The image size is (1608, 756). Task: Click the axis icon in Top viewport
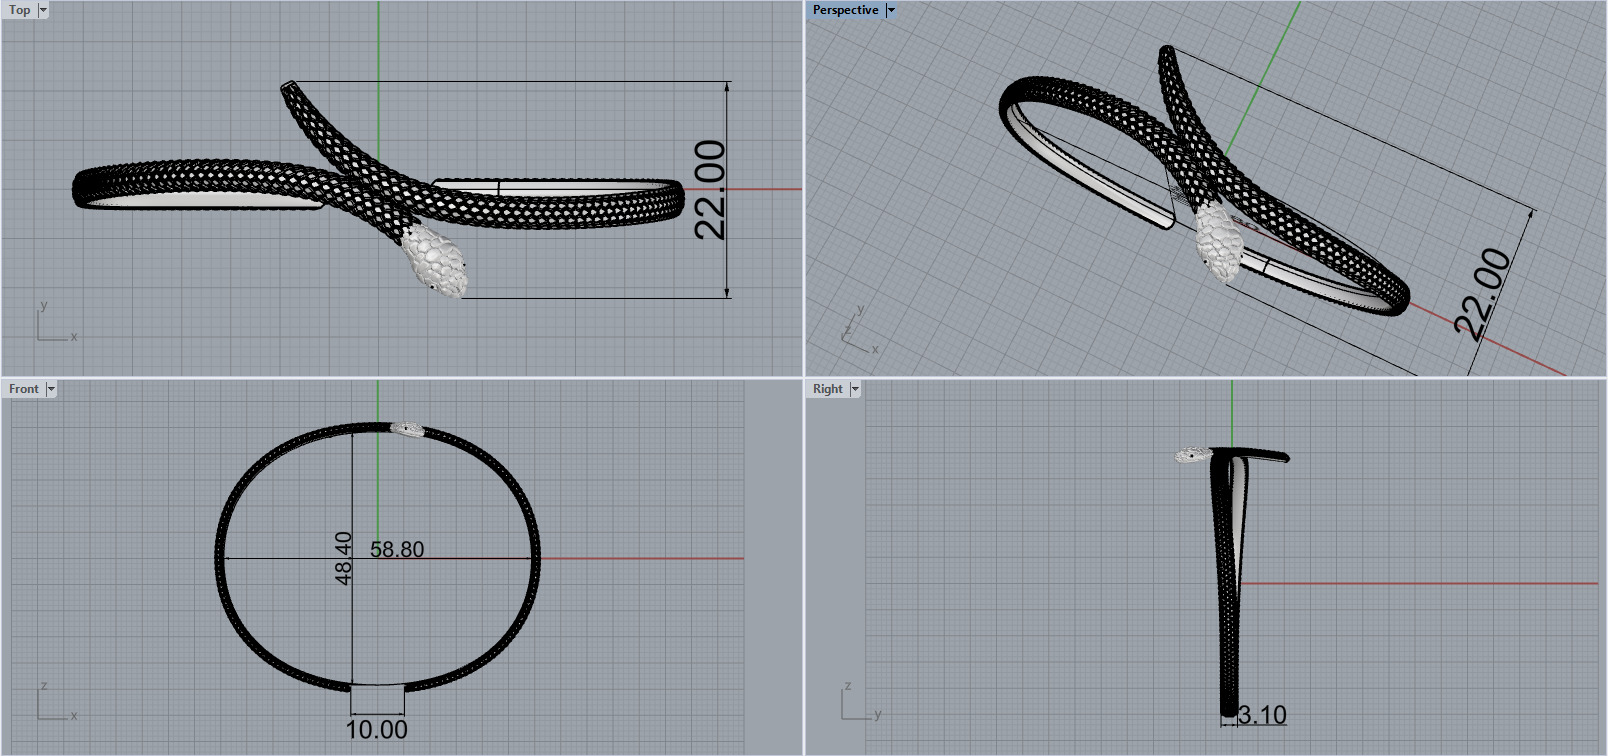click(56, 323)
